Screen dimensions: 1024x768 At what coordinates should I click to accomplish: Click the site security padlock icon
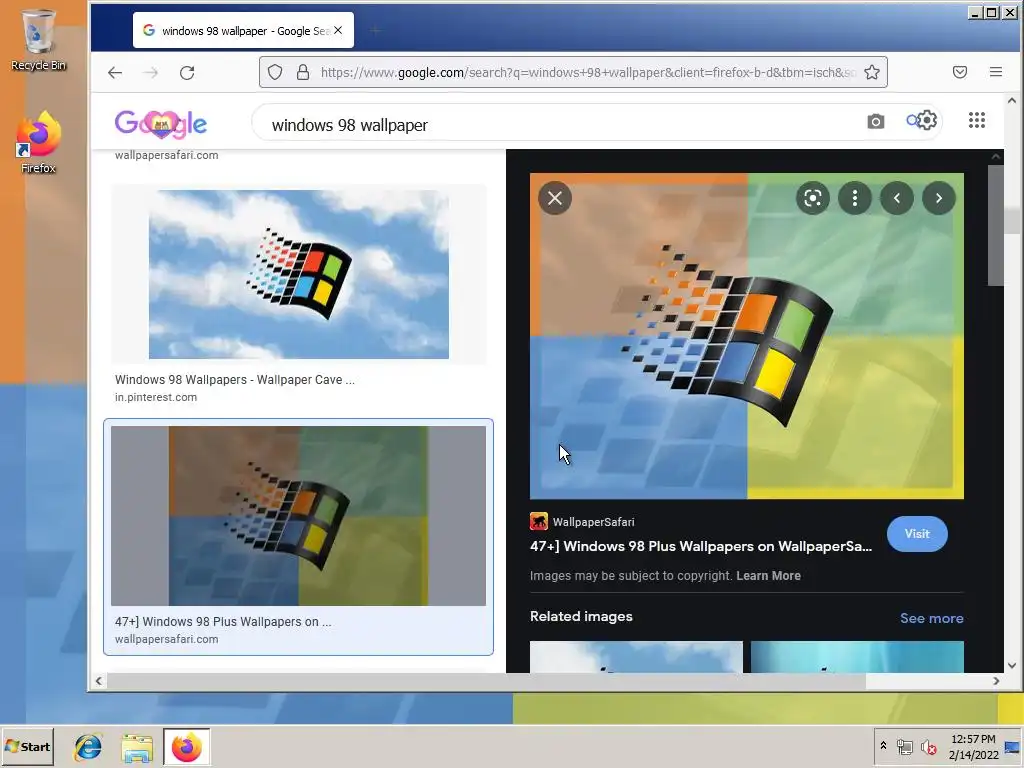(x=302, y=72)
